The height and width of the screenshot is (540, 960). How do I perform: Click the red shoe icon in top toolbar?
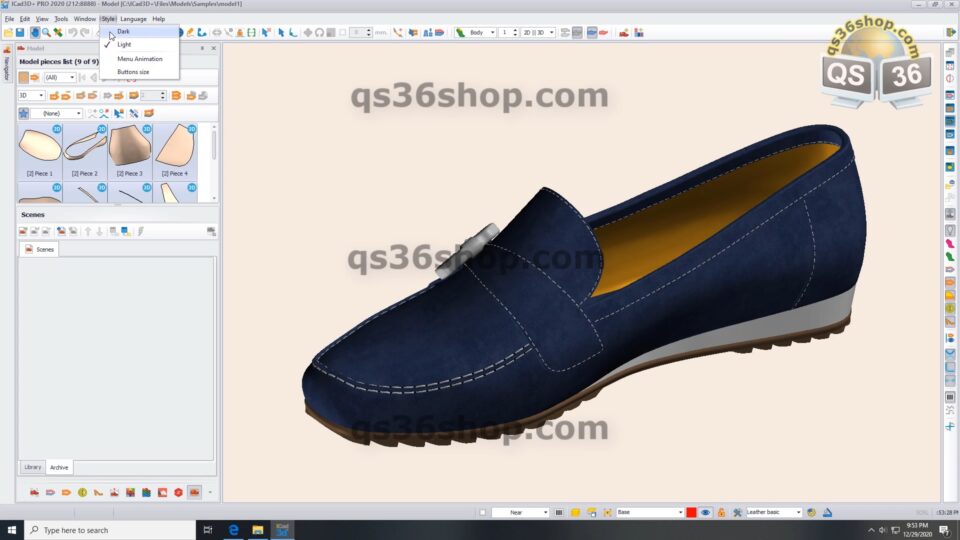[624, 32]
